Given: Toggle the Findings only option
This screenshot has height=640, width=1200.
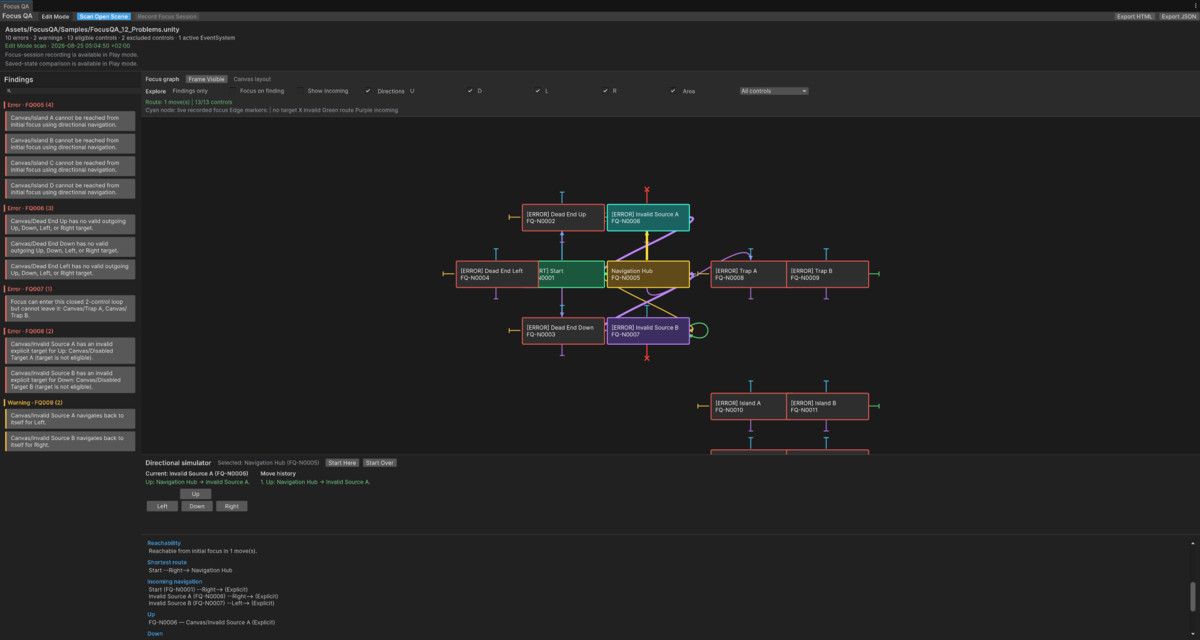Looking at the screenshot, I should (x=232, y=91).
